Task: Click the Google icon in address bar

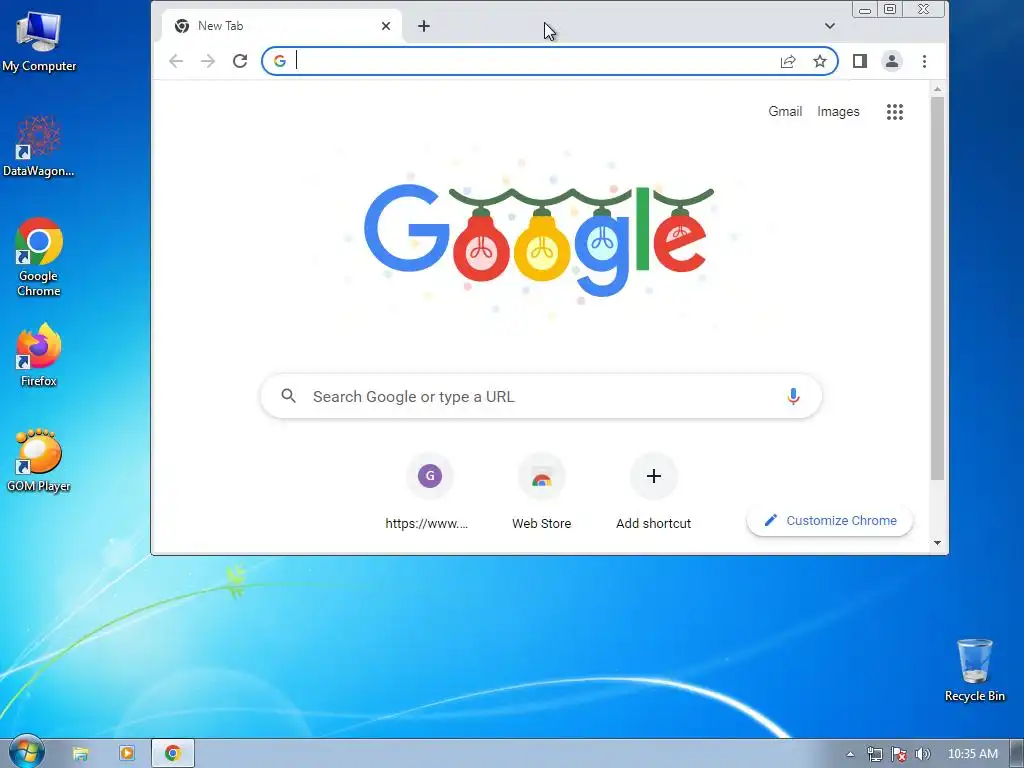Action: pyautogui.click(x=280, y=61)
